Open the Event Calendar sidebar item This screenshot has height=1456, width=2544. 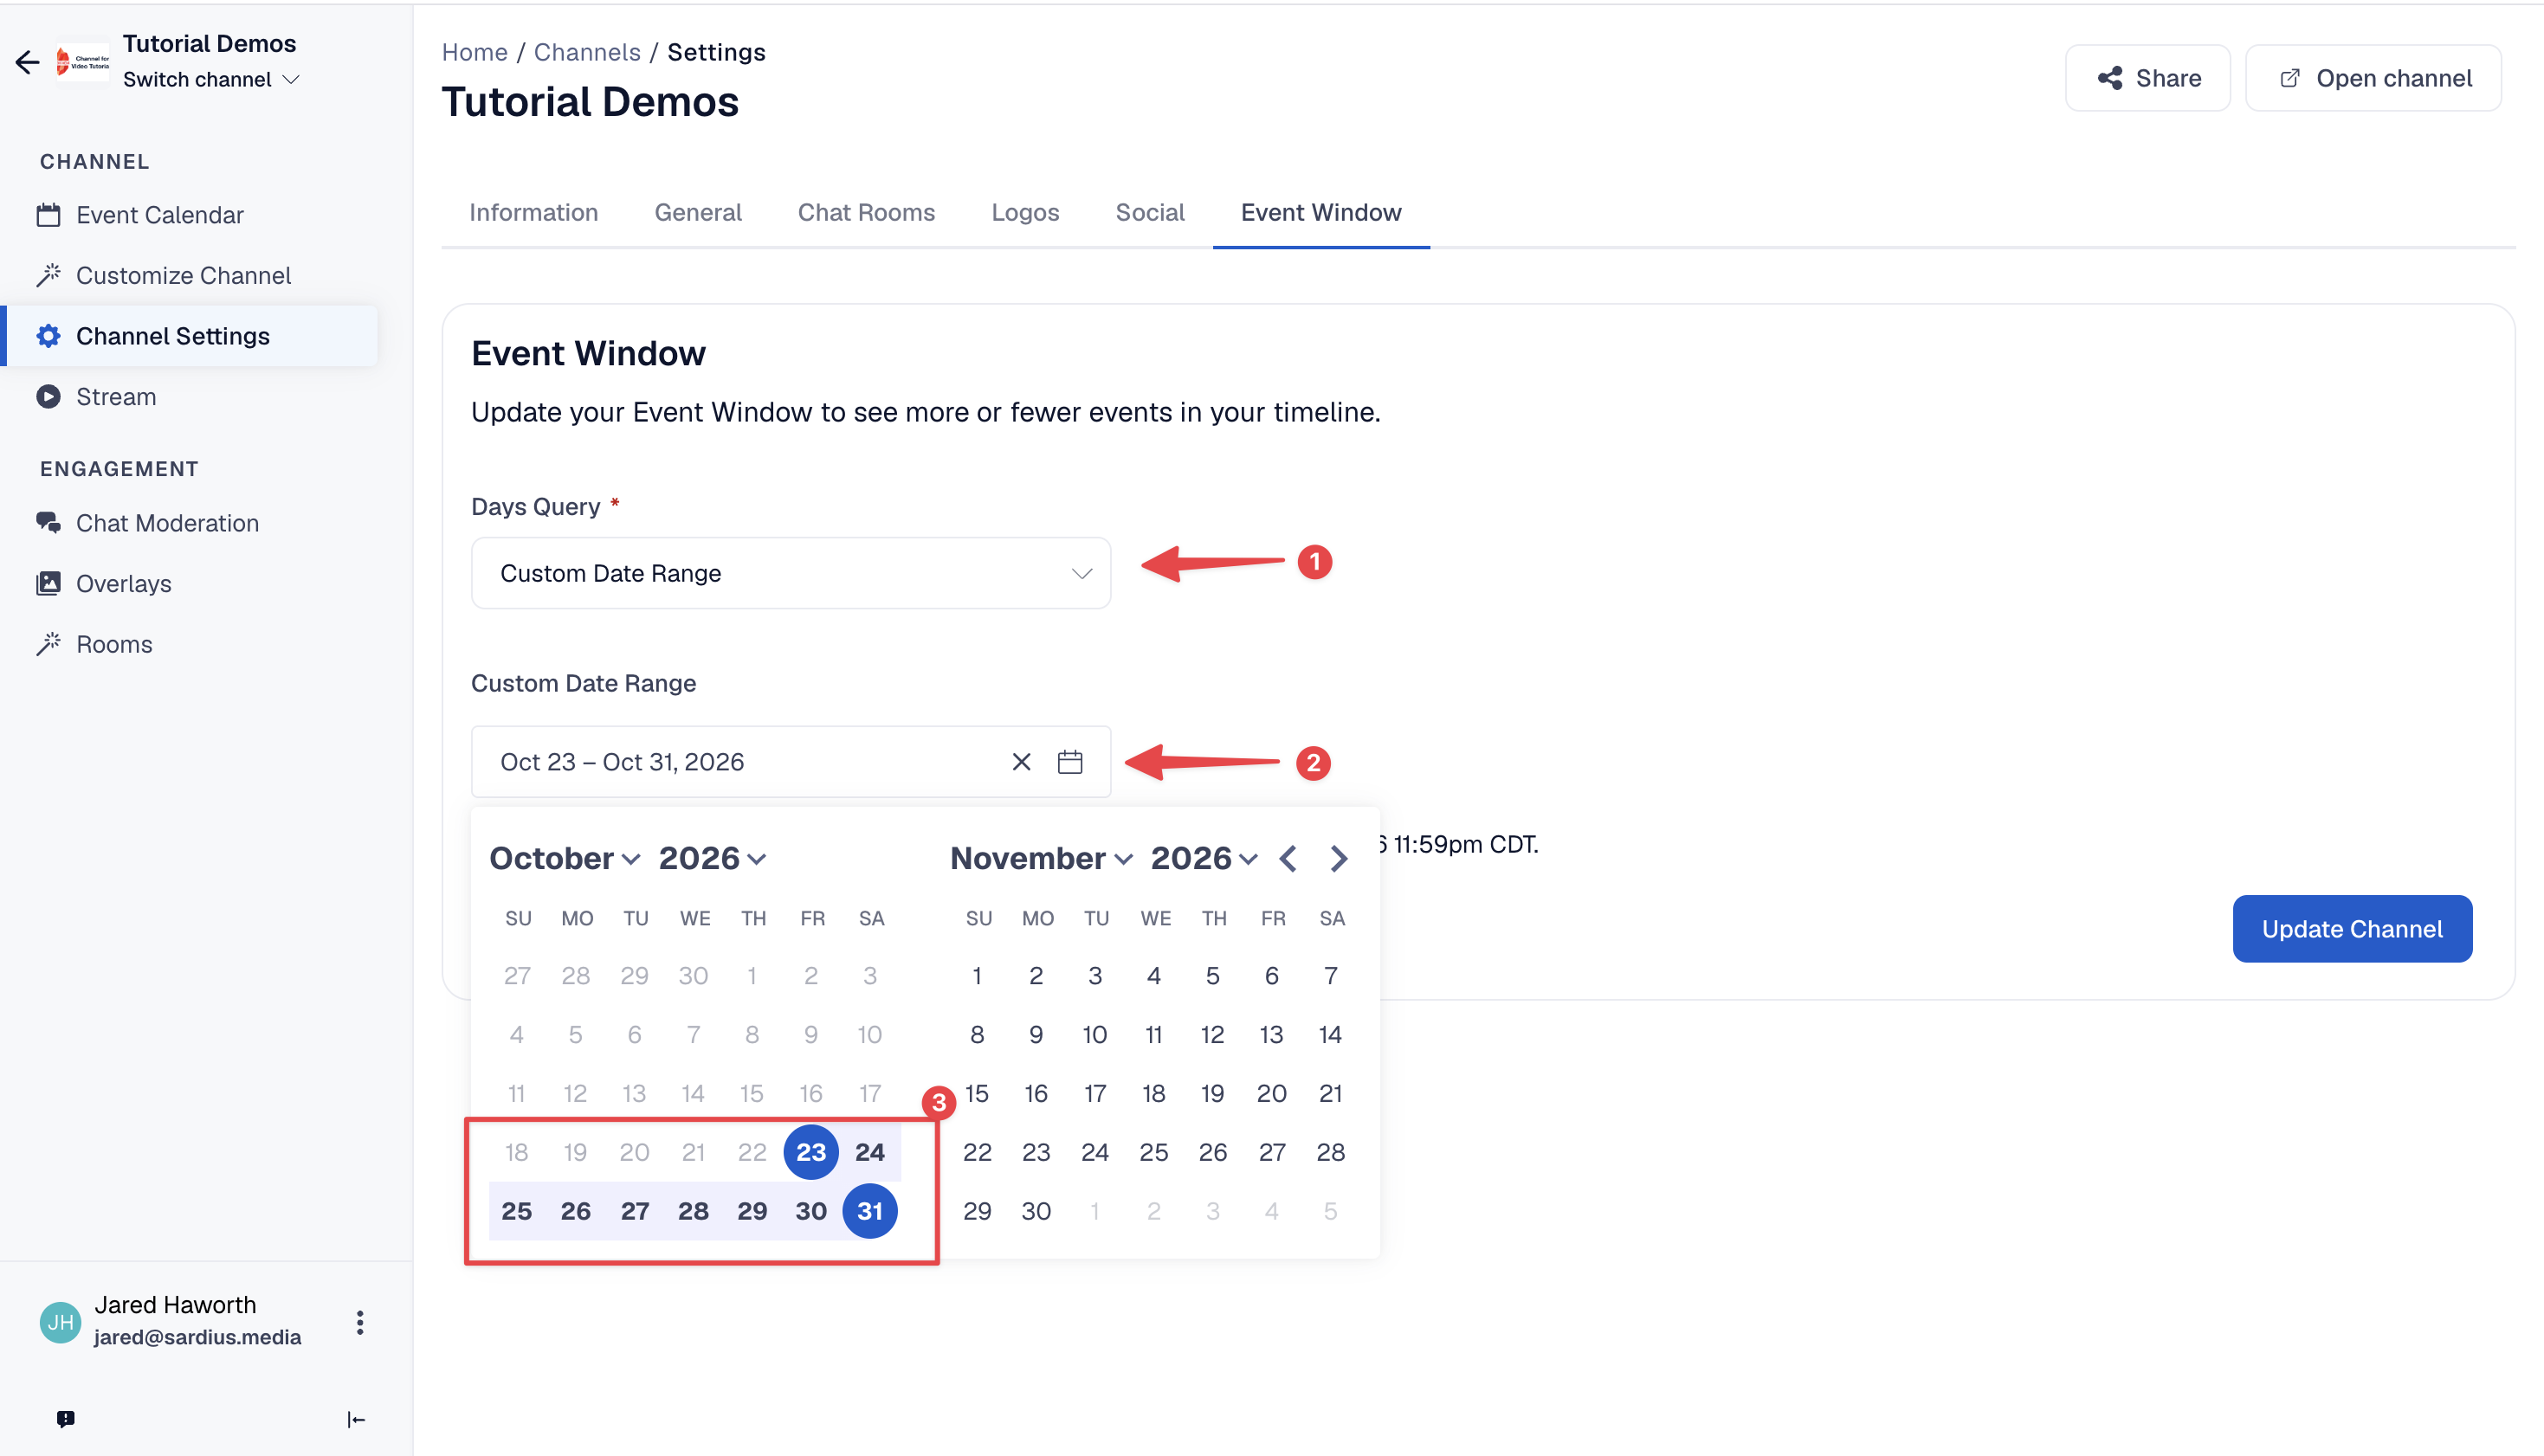[x=139, y=215]
